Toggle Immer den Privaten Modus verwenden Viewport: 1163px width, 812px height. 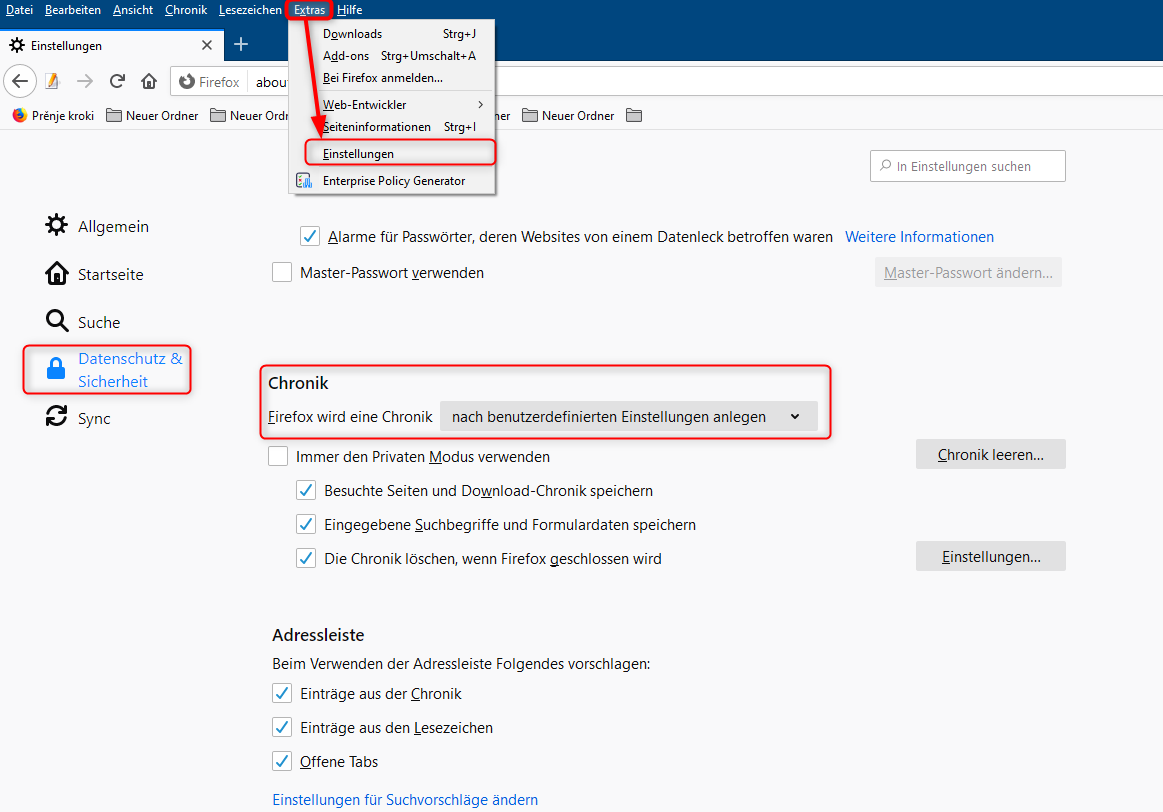pos(278,457)
